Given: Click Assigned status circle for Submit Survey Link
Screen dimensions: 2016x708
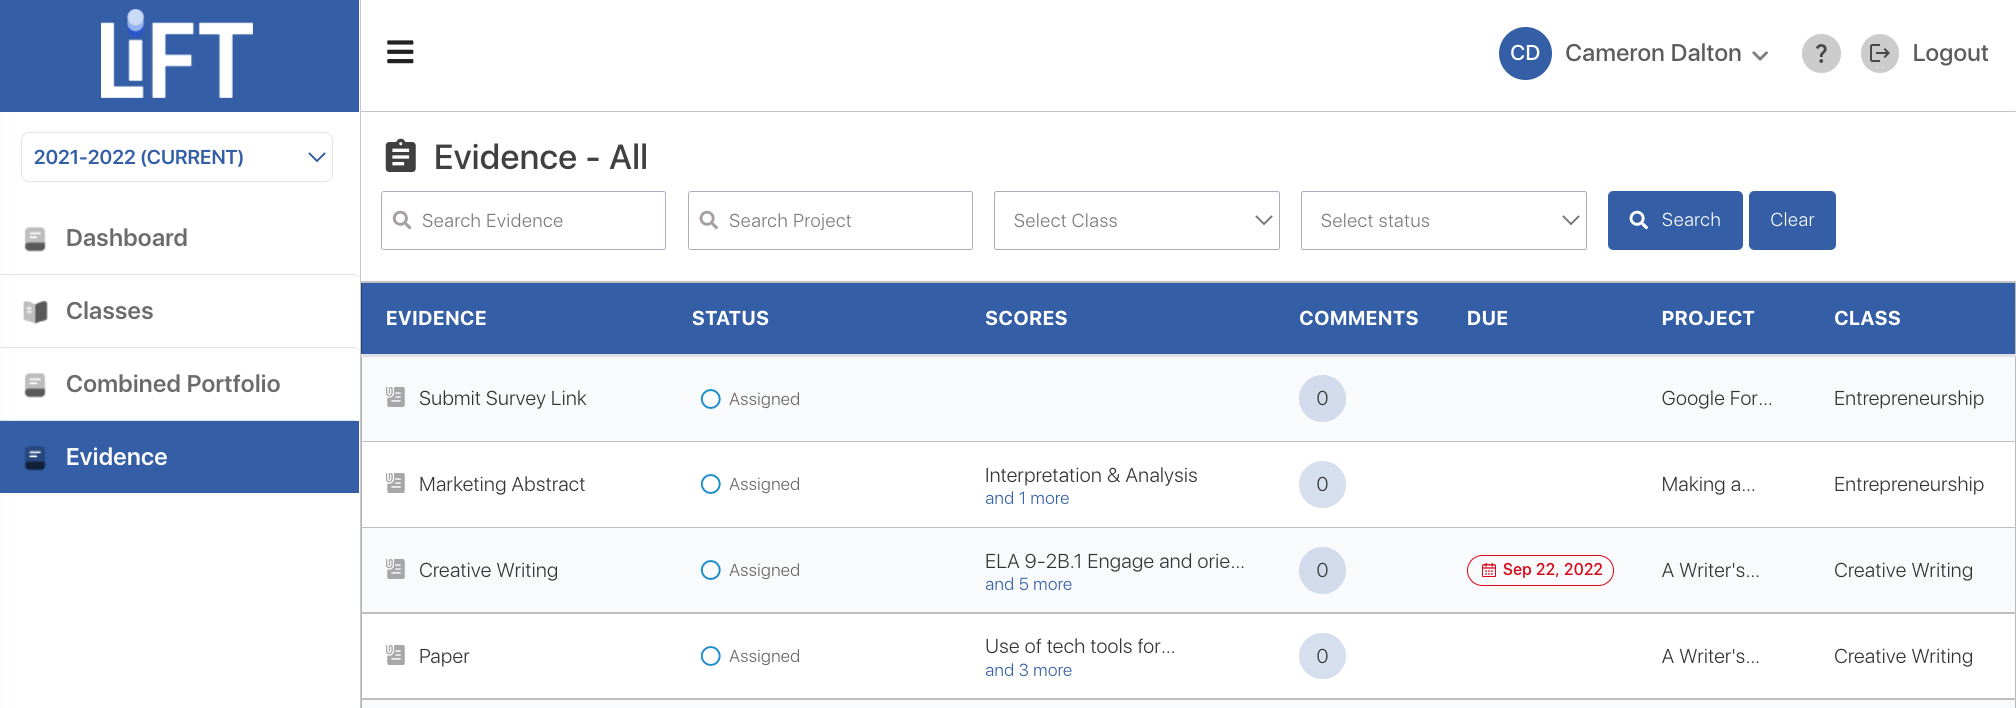Looking at the screenshot, I should [710, 399].
